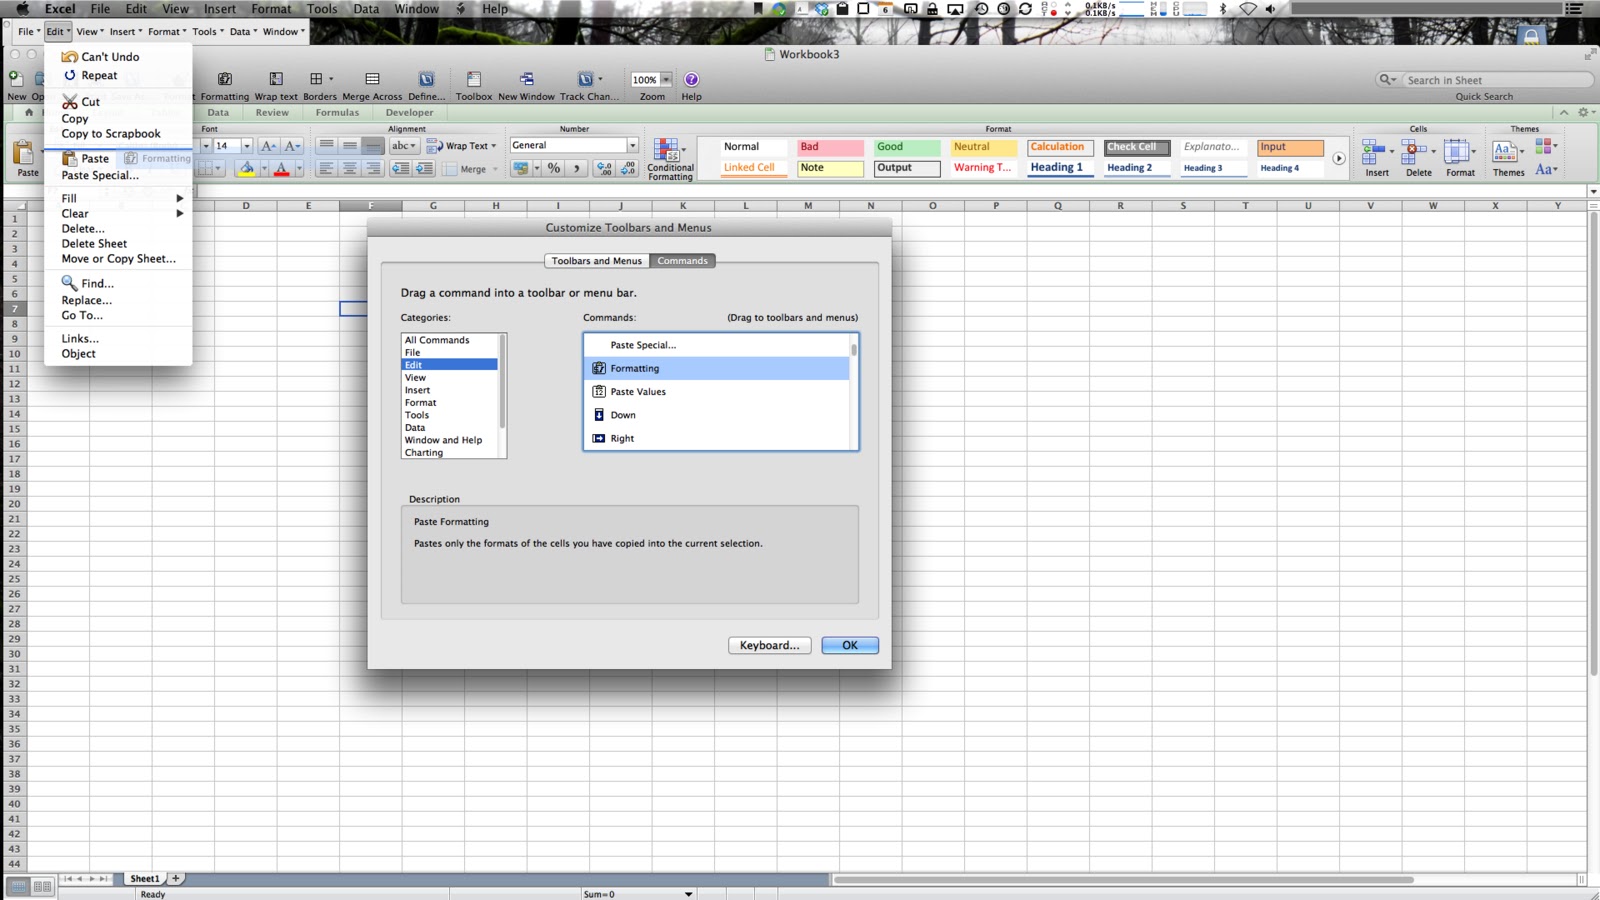
Task: Click the Keyboard button in the dialog
Action: [x=768, y=645]
